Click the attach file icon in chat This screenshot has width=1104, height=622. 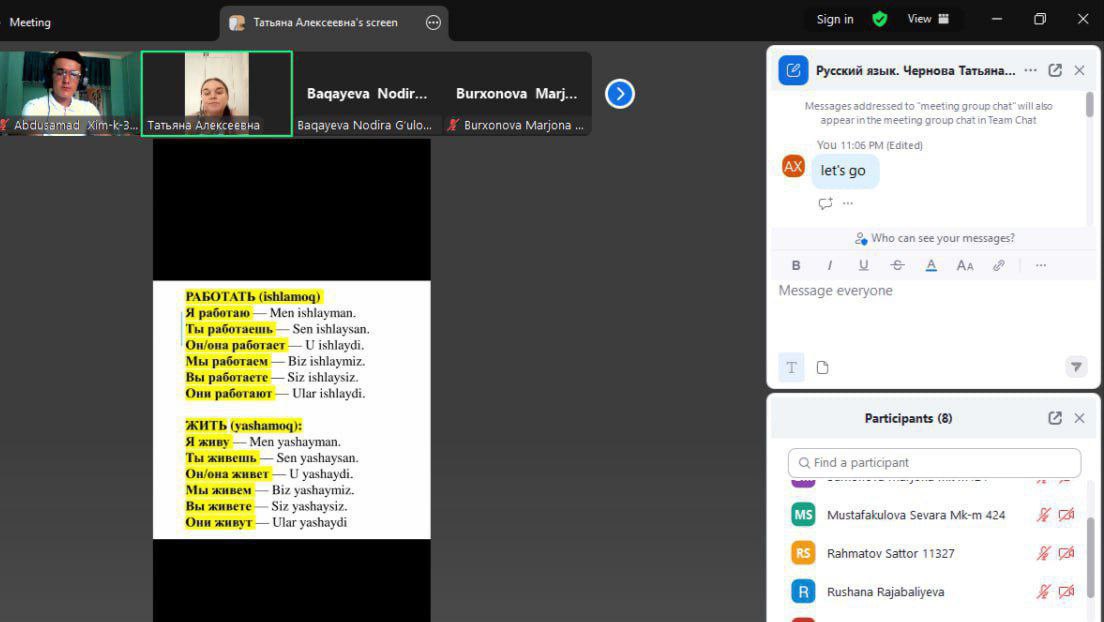click(822, 367)
